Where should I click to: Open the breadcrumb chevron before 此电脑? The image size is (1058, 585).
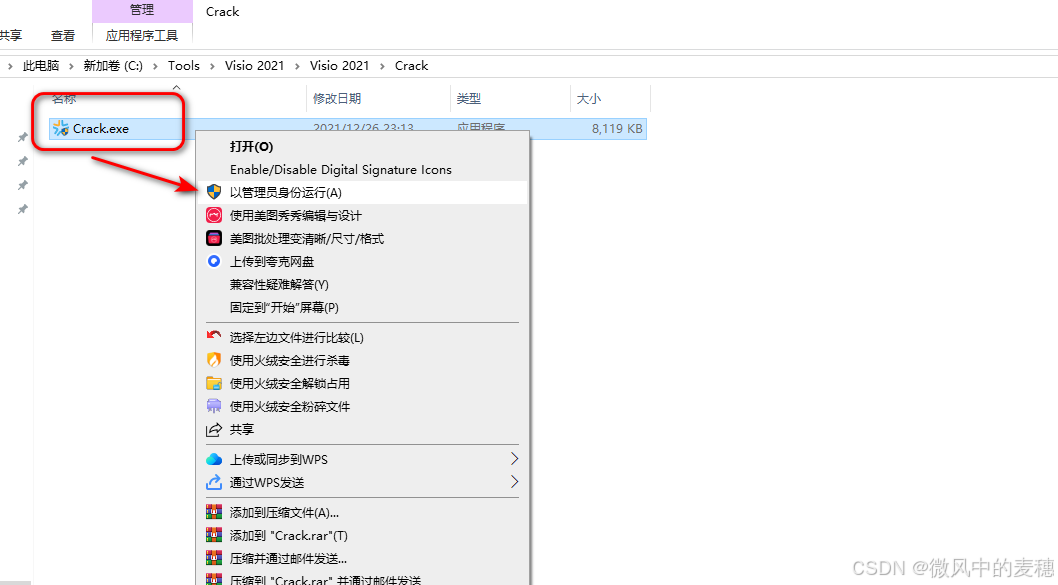[10, 65]
